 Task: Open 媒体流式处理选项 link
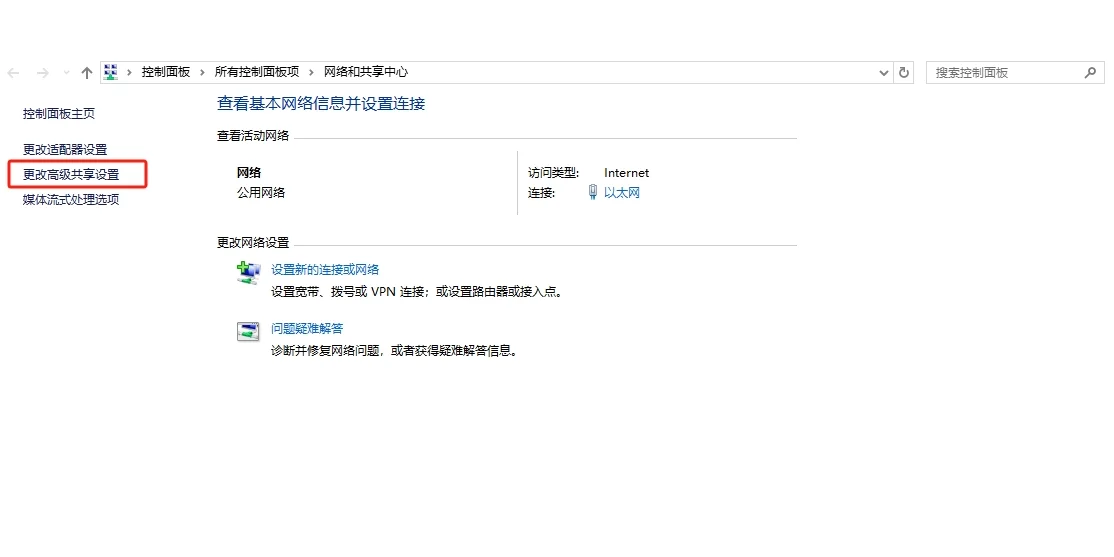[x=71, y=200]
